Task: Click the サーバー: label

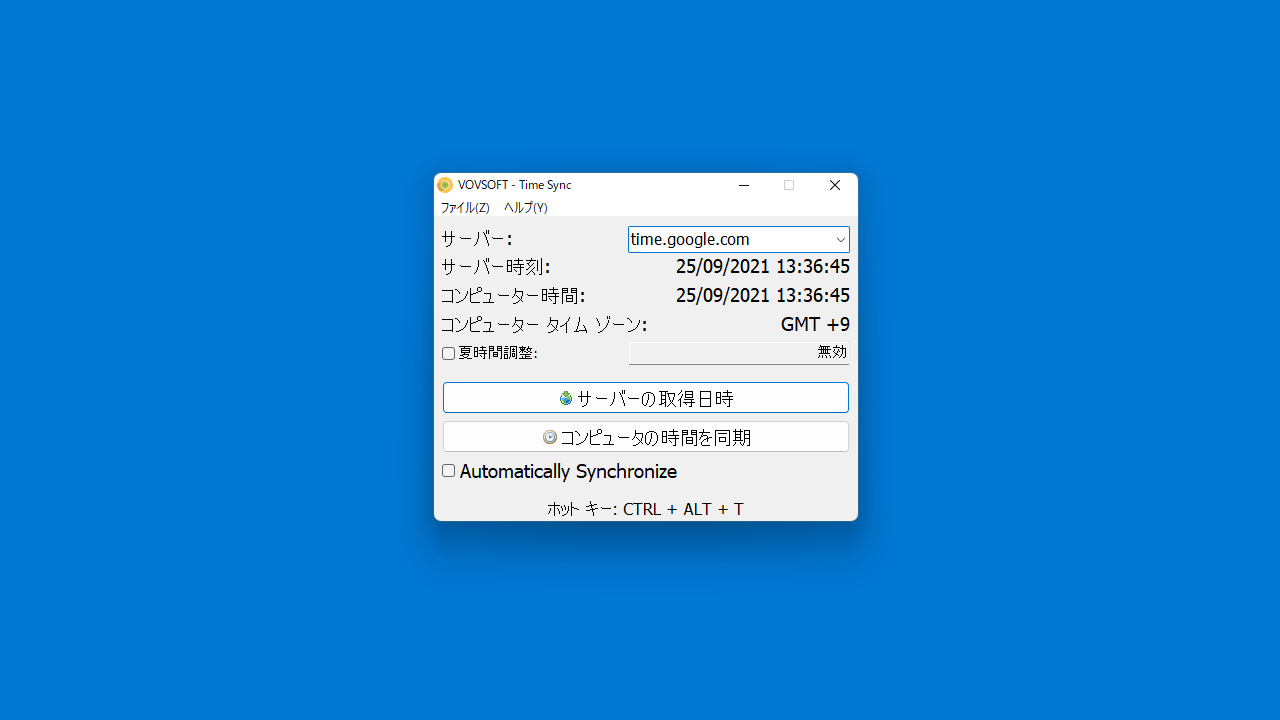Action: (x=477, y=239)
